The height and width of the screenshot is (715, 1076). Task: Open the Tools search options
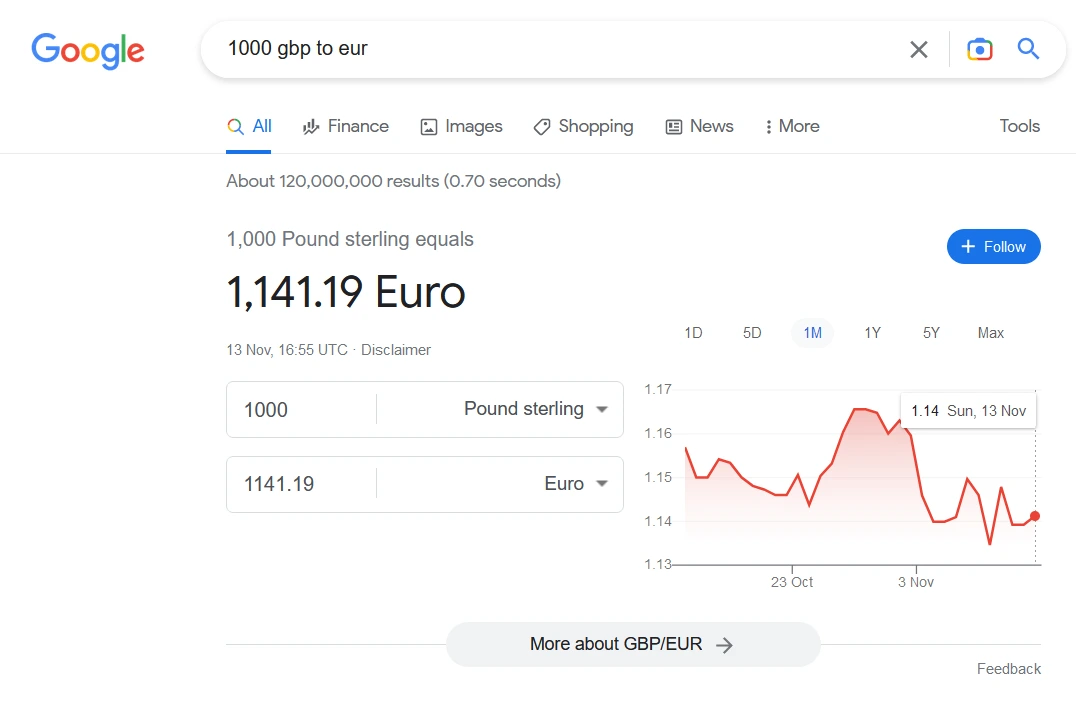tap(1019, 126)
